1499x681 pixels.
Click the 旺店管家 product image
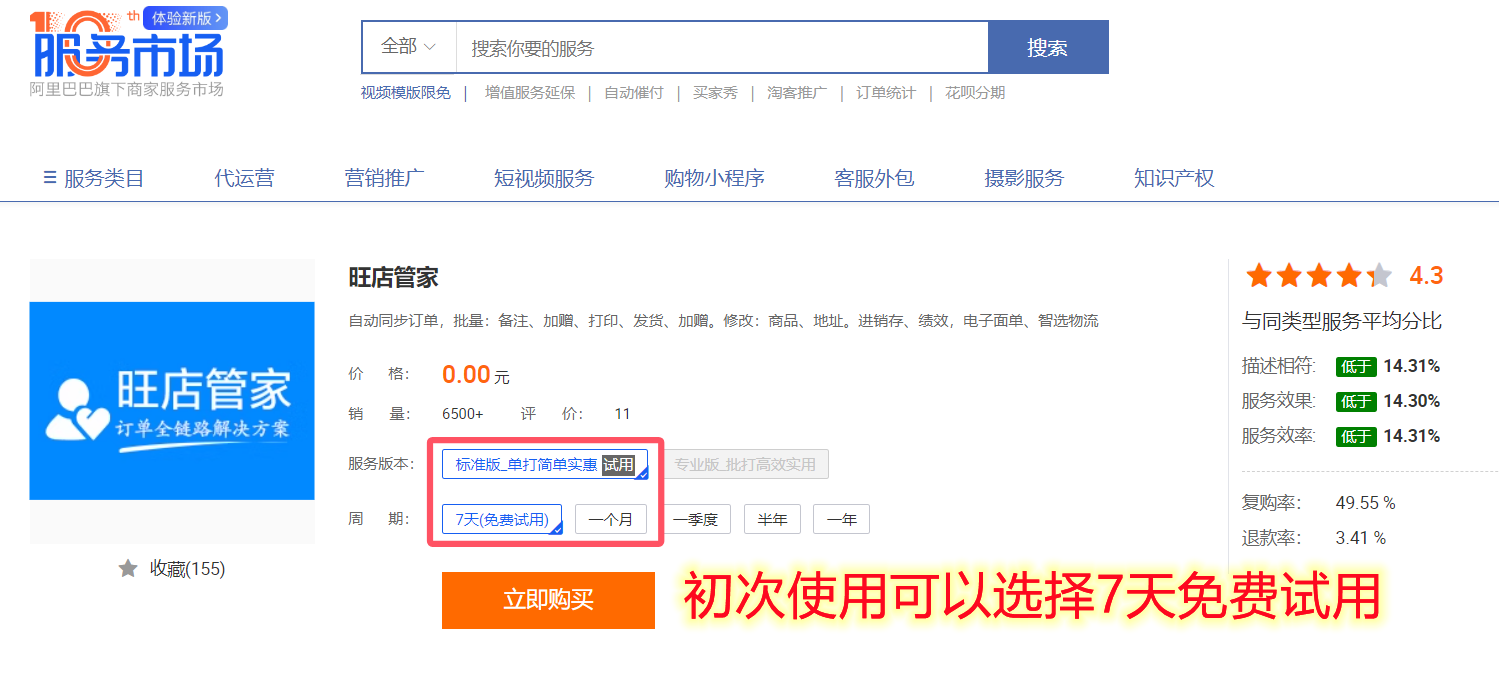172,401
